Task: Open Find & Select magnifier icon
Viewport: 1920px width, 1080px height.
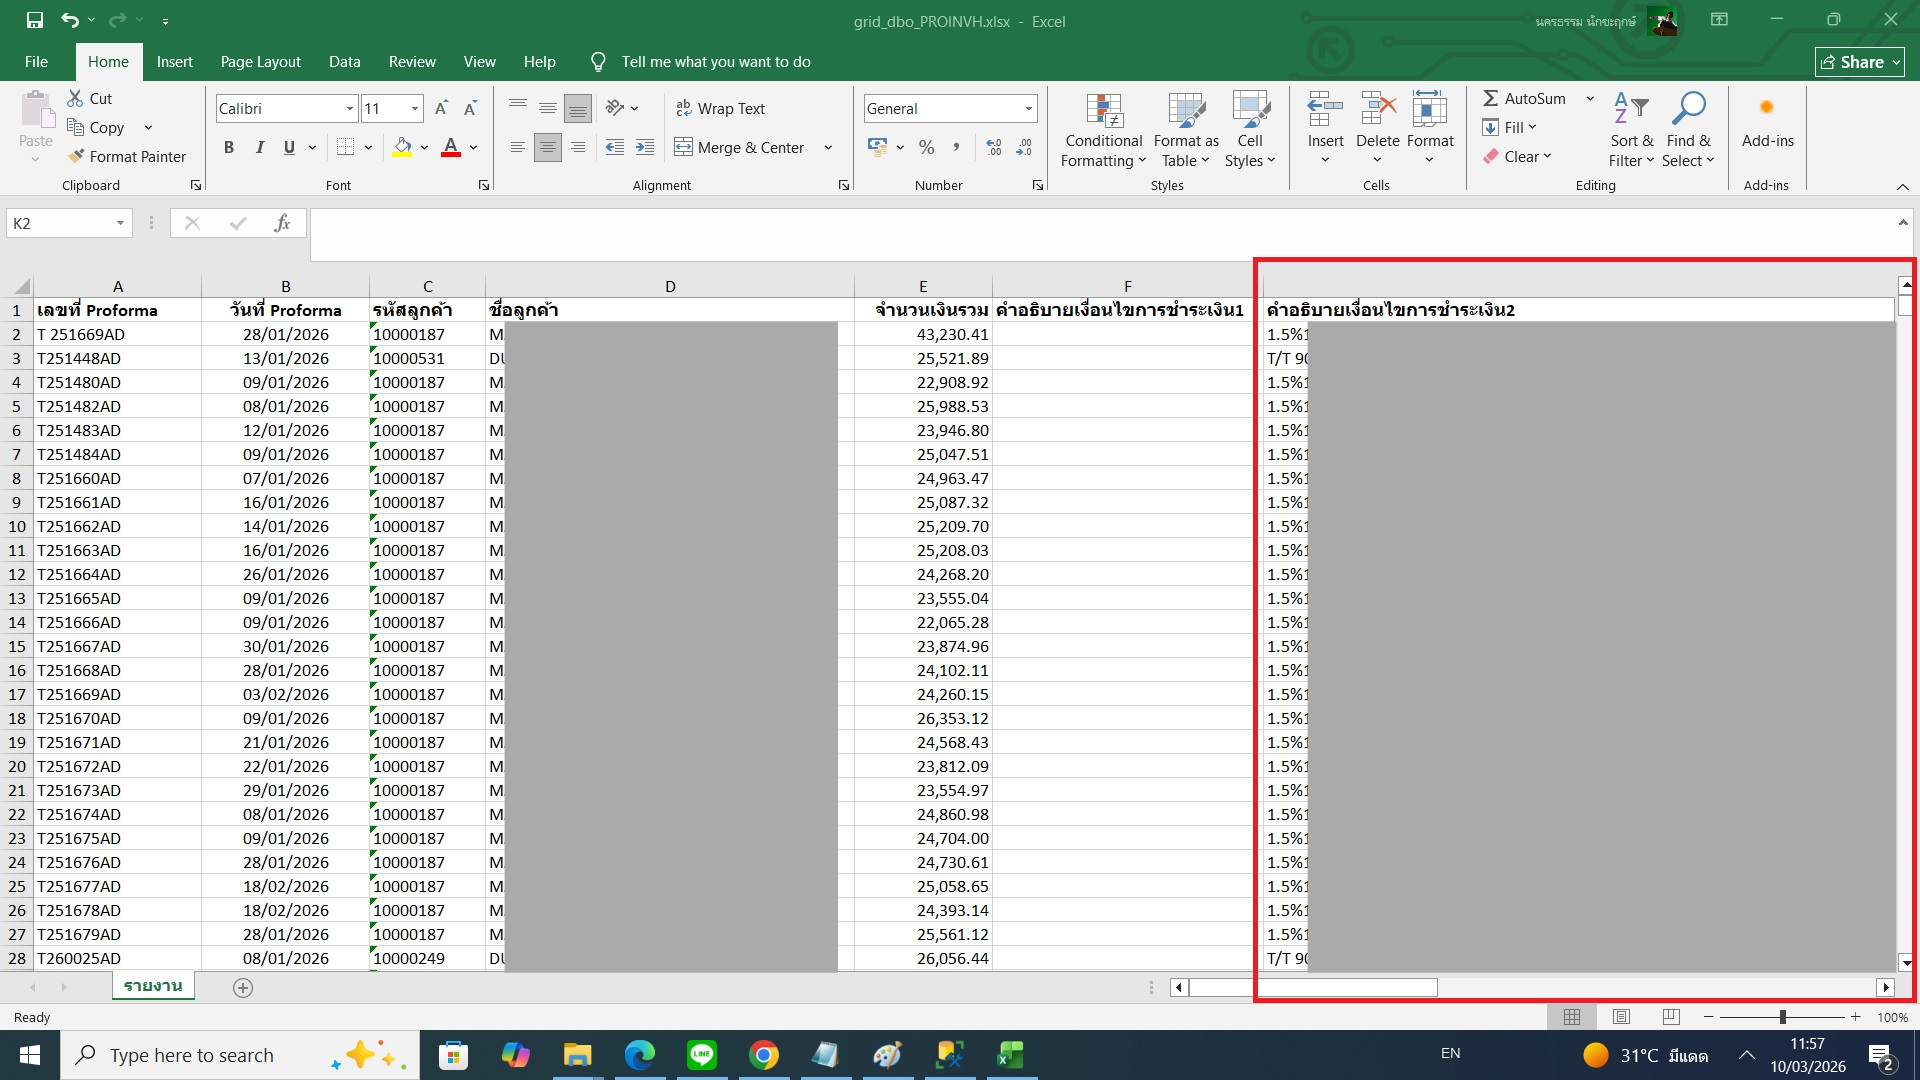Action: coord(1688,110)
